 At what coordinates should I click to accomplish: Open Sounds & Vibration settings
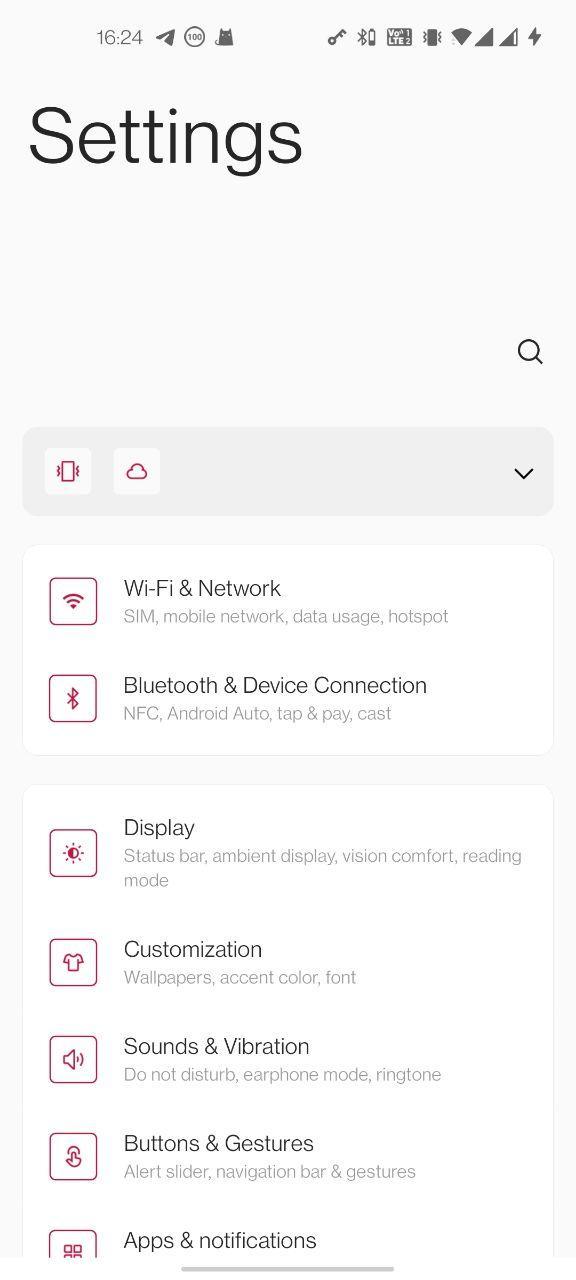pyautogui.click(x=288, y=1059)
